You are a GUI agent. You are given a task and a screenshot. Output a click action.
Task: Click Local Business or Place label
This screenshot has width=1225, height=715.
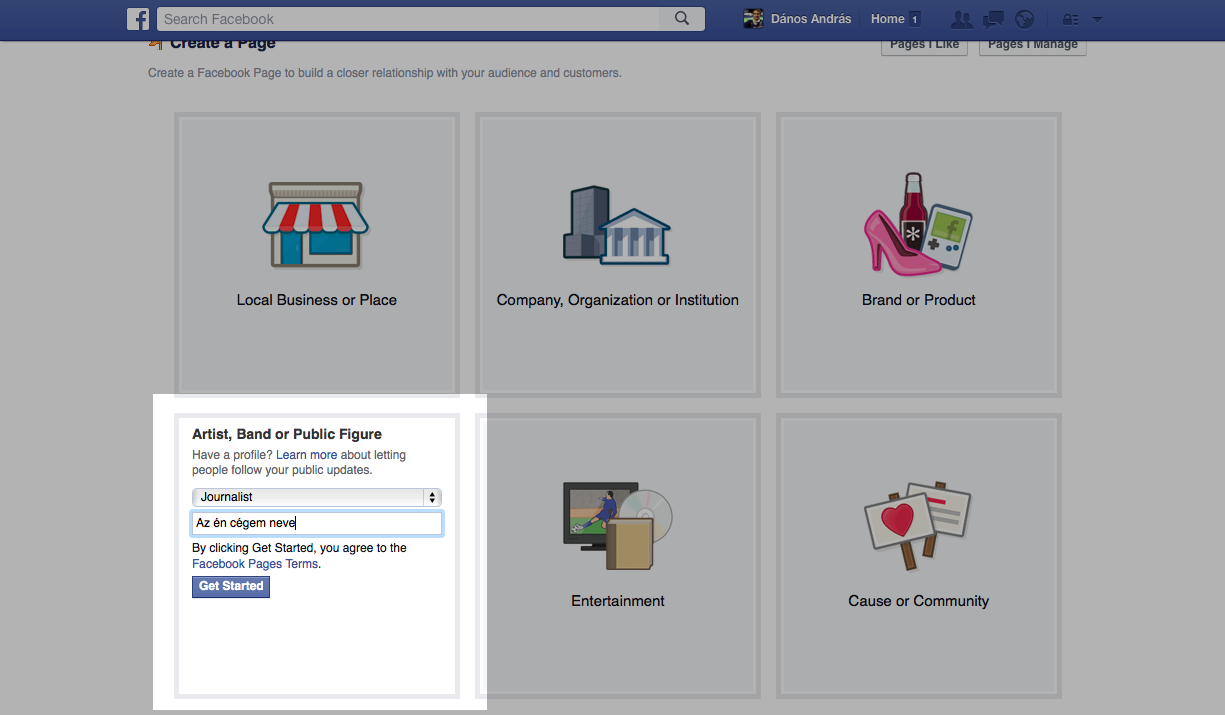click(317, 300)
